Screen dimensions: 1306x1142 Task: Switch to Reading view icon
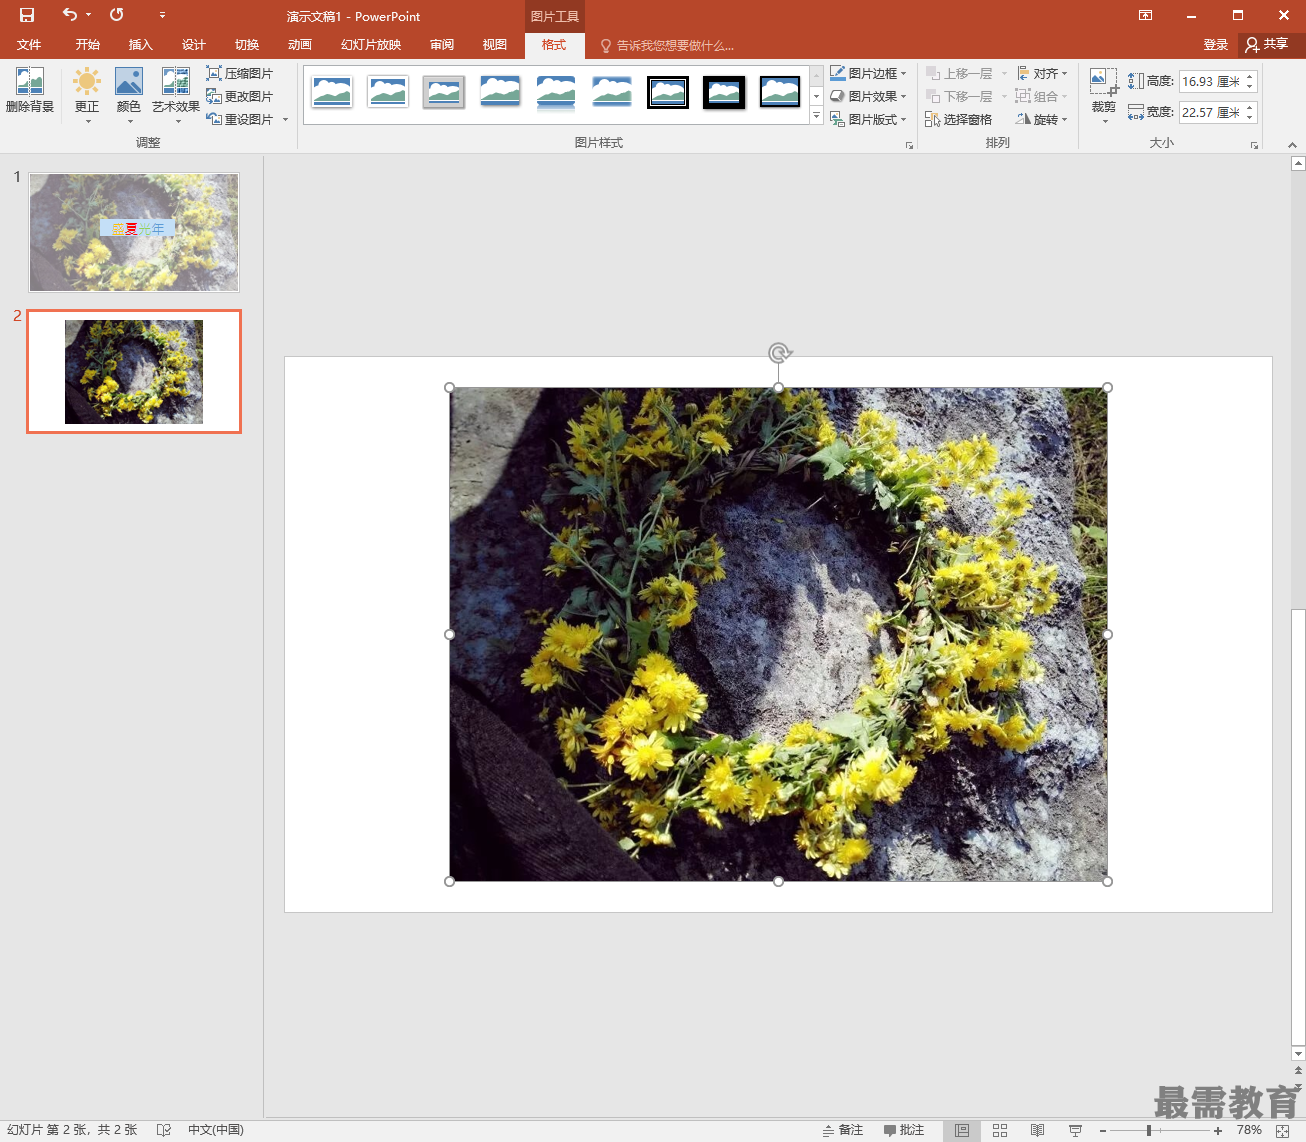point(1038,1130)
